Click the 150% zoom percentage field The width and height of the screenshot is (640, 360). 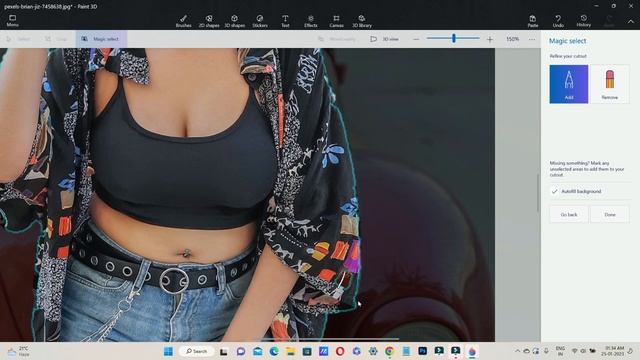click(512, 39)
